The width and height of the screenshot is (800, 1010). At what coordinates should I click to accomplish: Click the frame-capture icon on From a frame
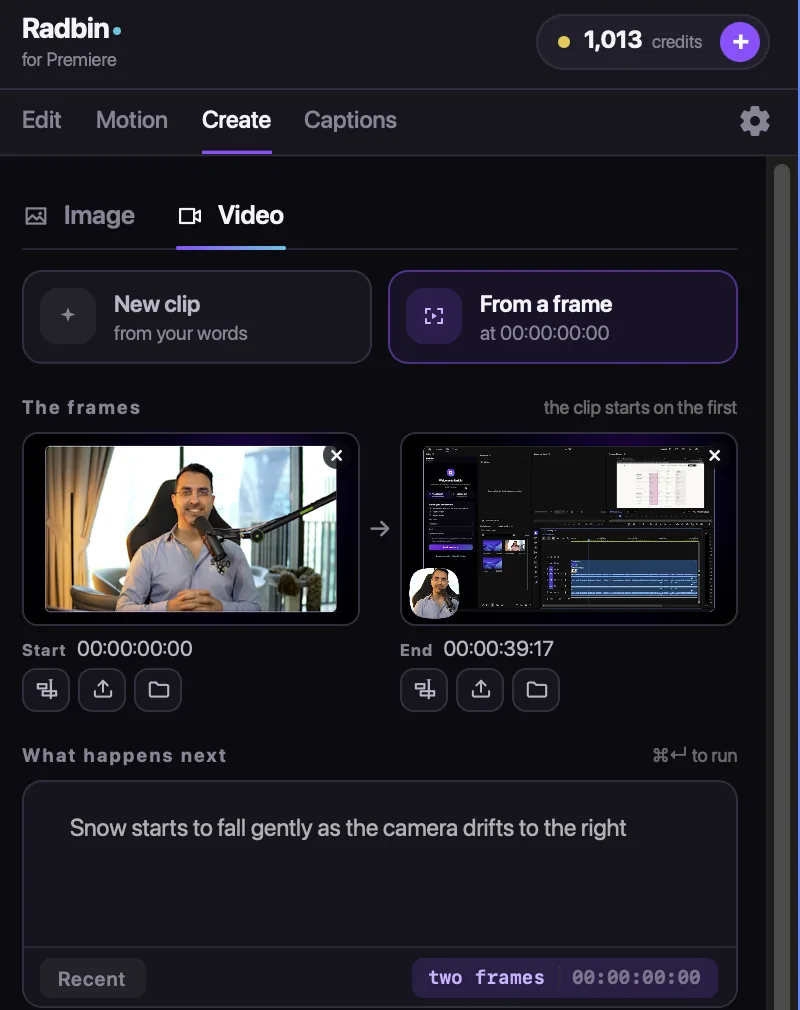434,316
